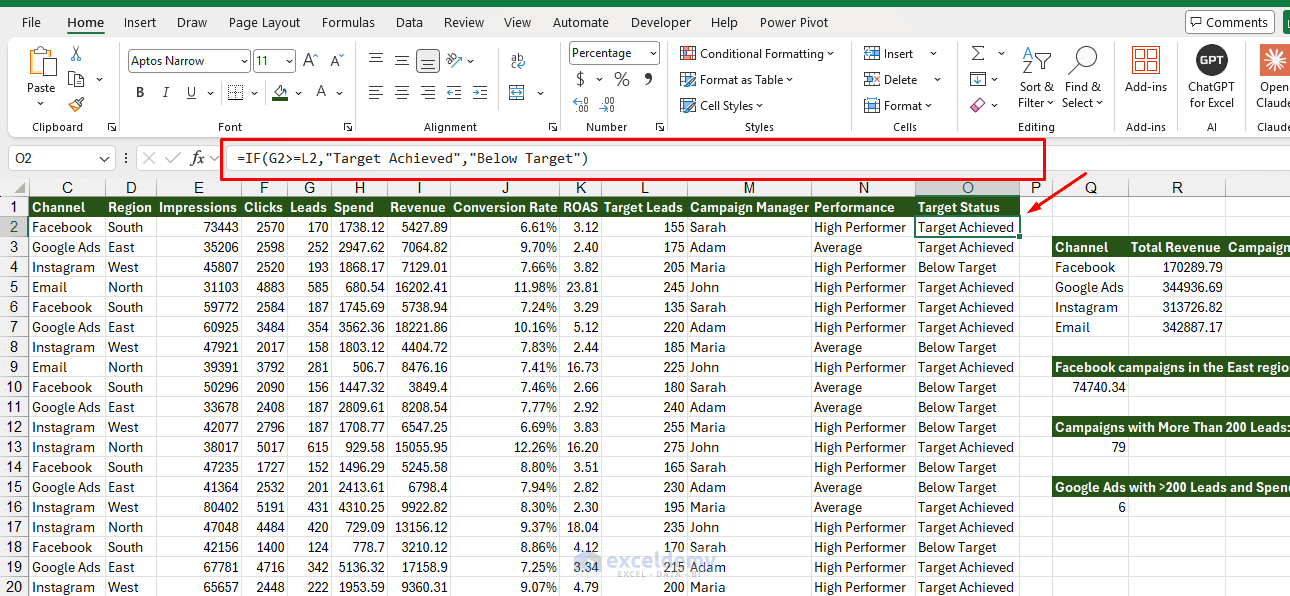Expand the Paste options arrow
Screen dimensions: 1290x596
coord(41,103)
